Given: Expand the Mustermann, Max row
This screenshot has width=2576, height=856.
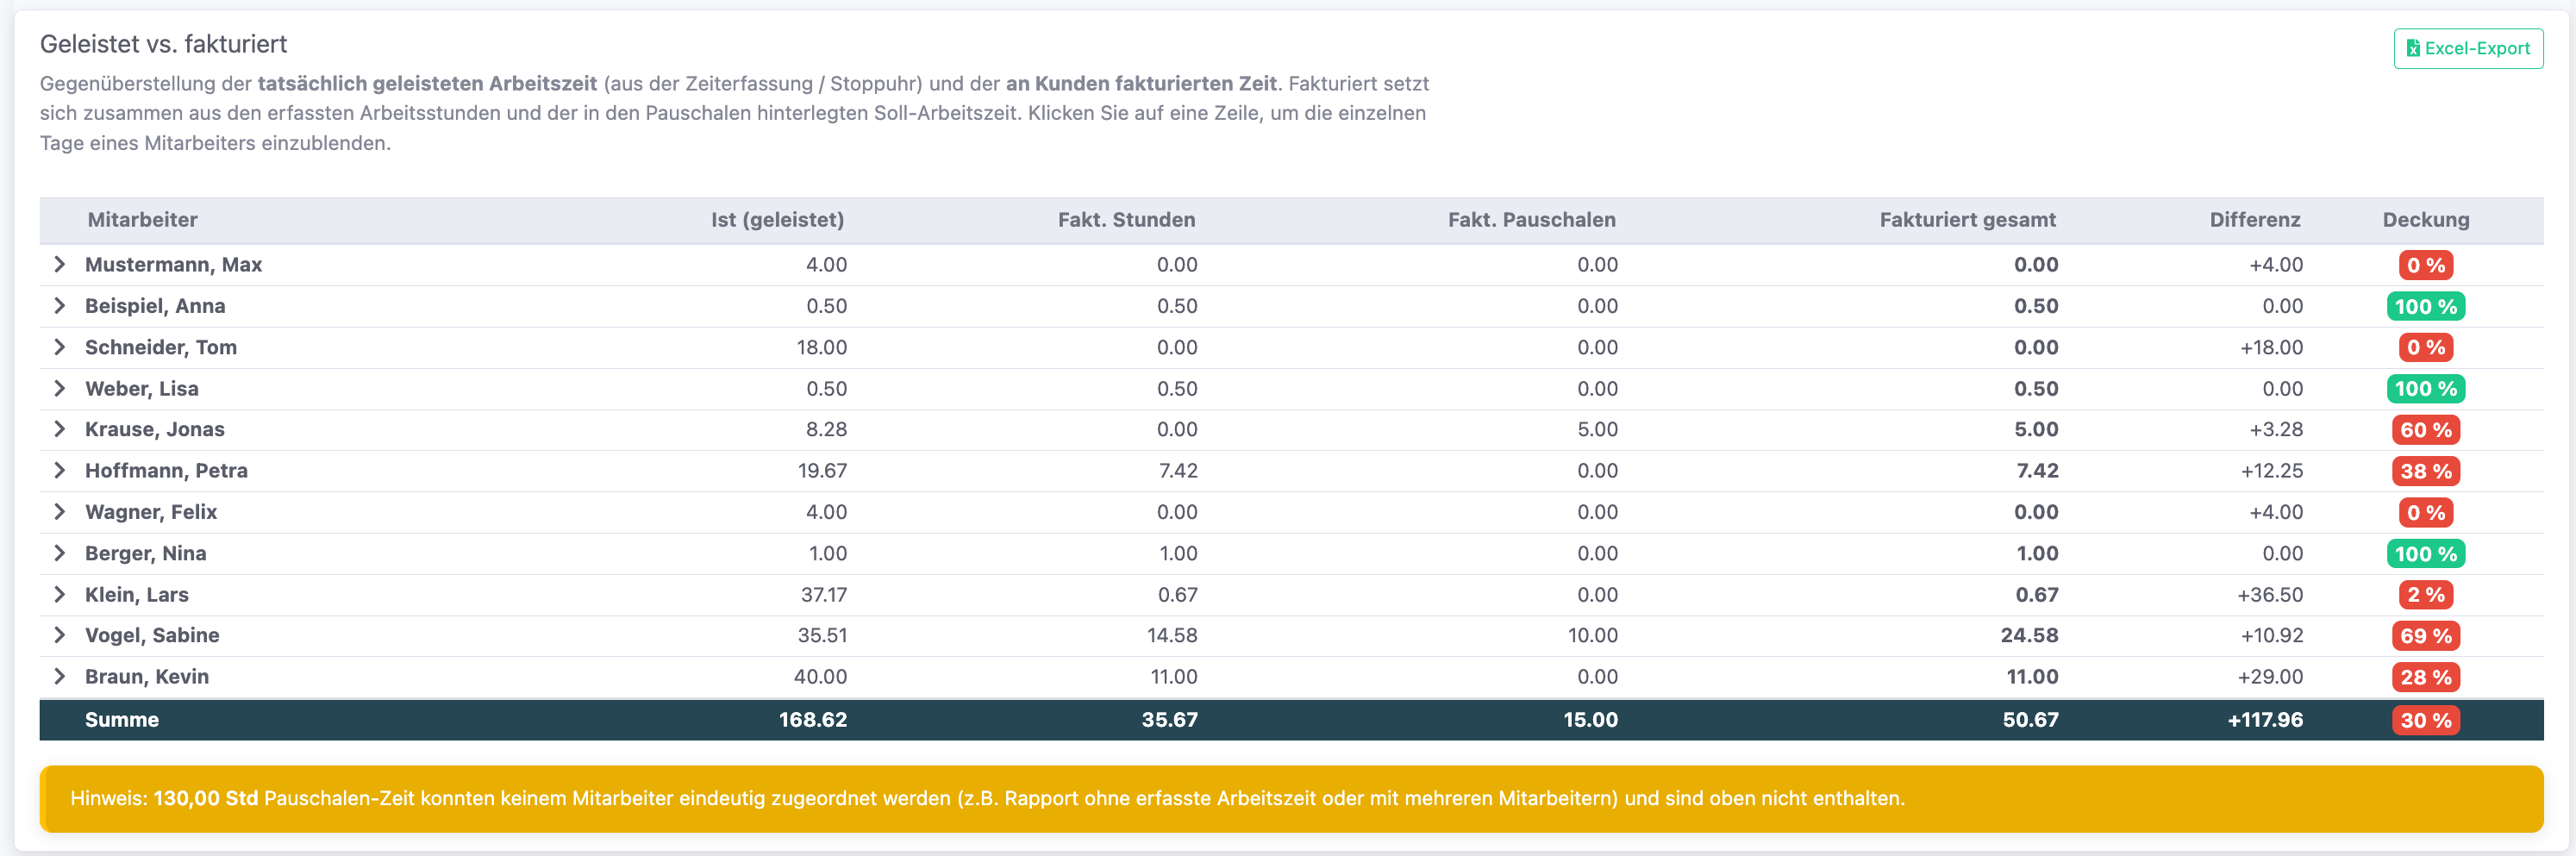Looking at the screenshot, I should pos(60,265).
